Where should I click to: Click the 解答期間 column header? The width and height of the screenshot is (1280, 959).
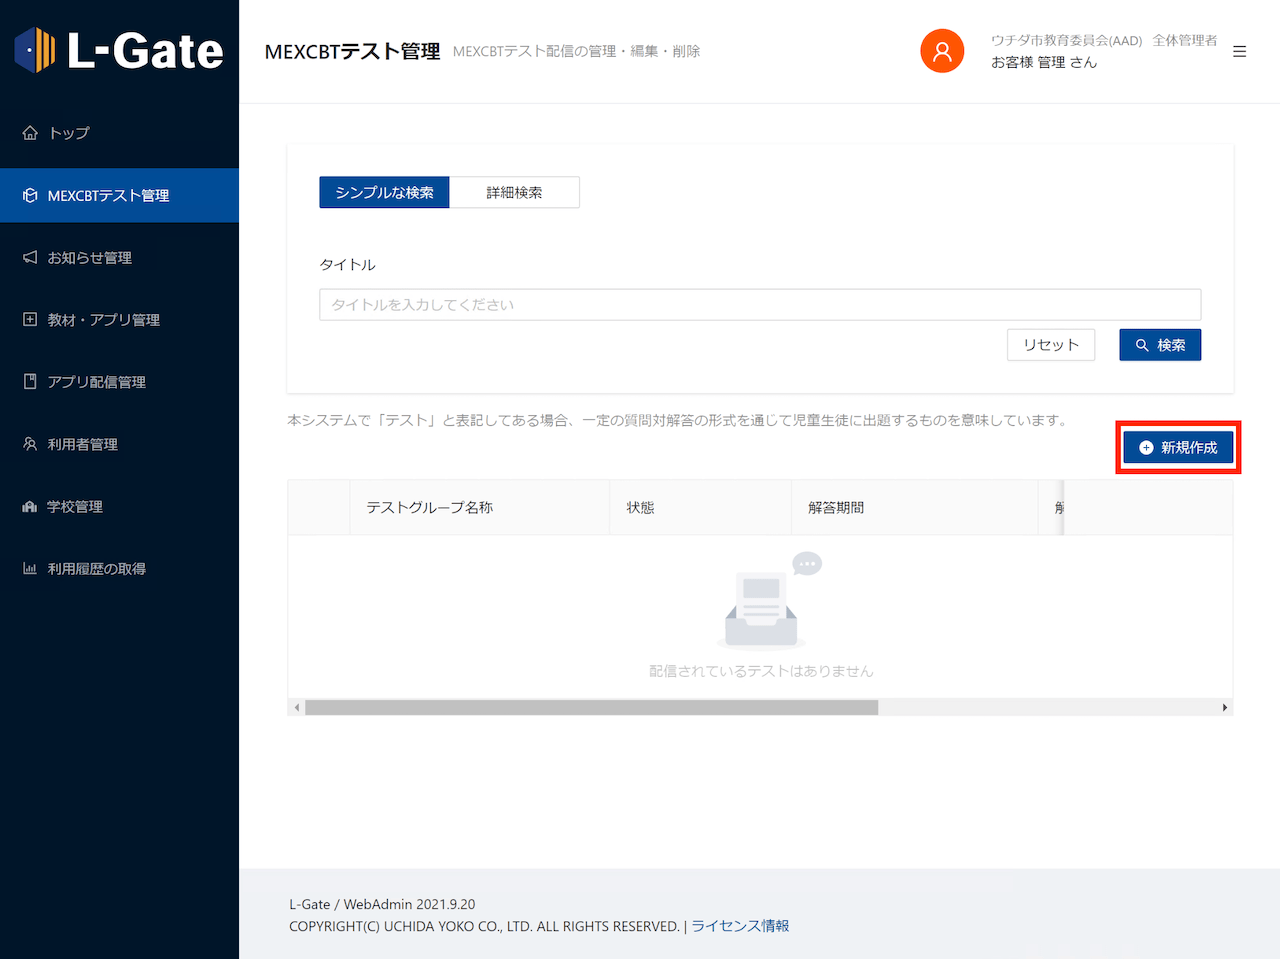coord(915,508)
